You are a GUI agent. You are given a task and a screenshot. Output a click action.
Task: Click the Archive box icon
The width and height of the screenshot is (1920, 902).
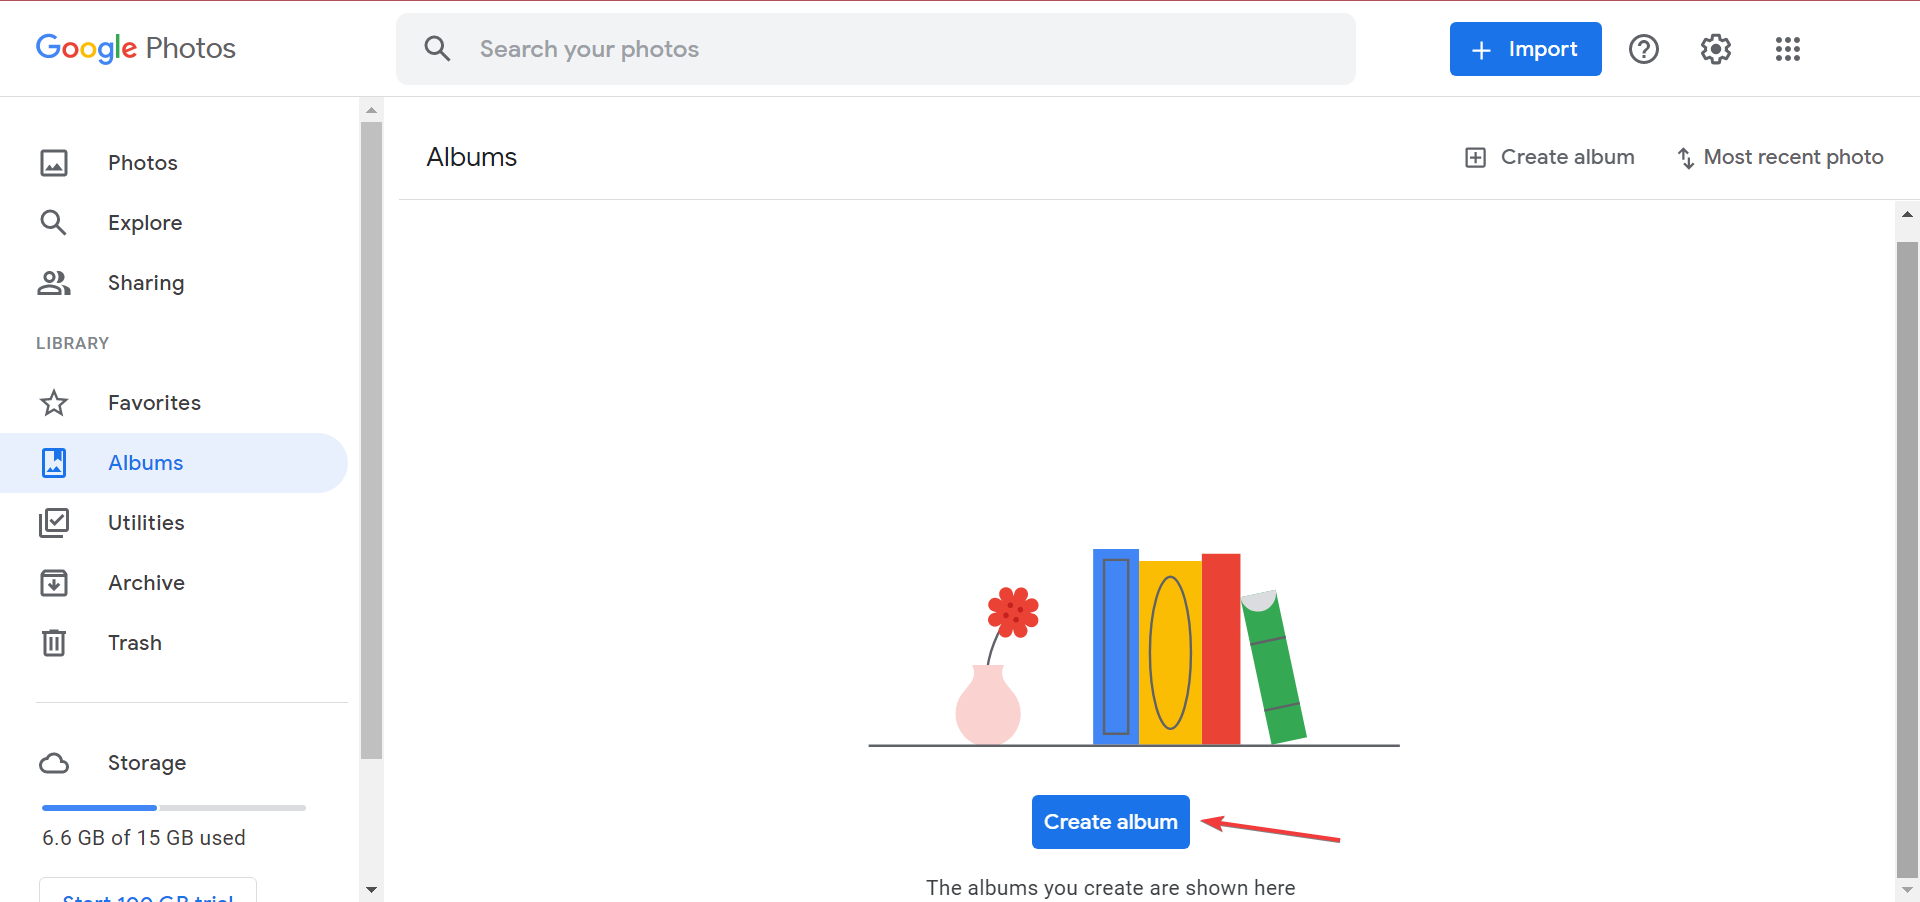coord(54,583)
